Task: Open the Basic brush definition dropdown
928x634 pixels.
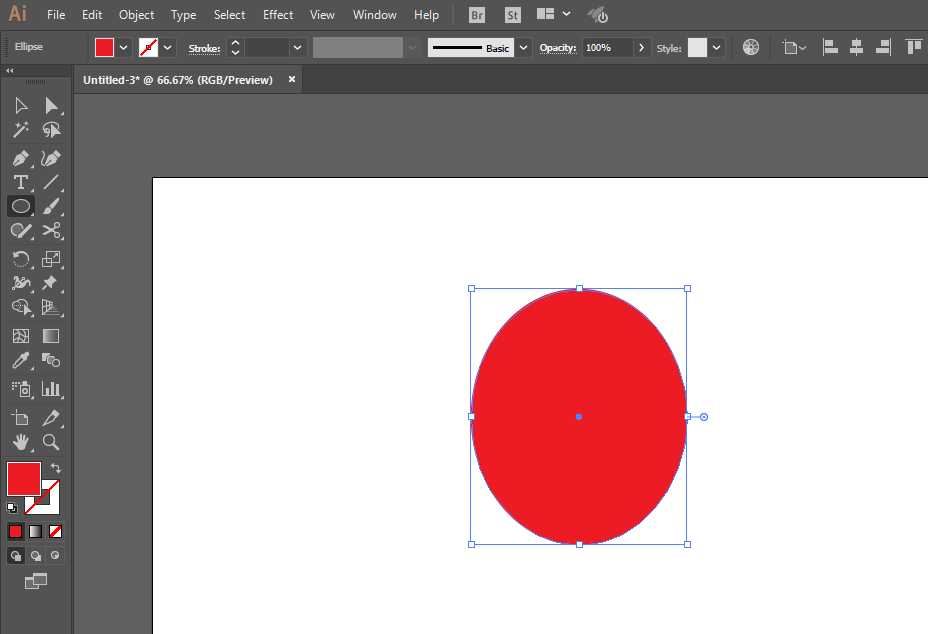Action: 523,47
